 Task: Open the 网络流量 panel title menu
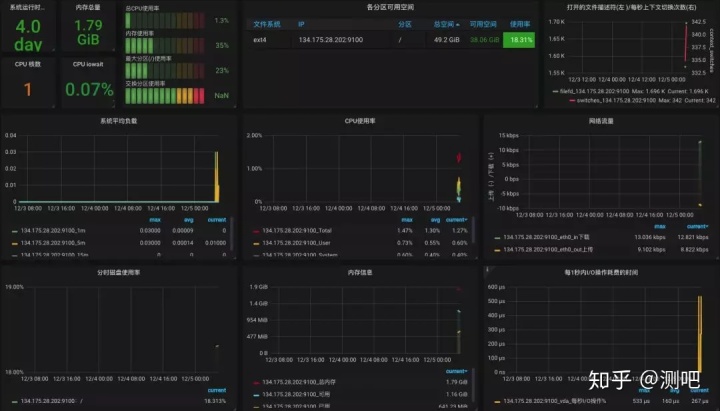601,121
